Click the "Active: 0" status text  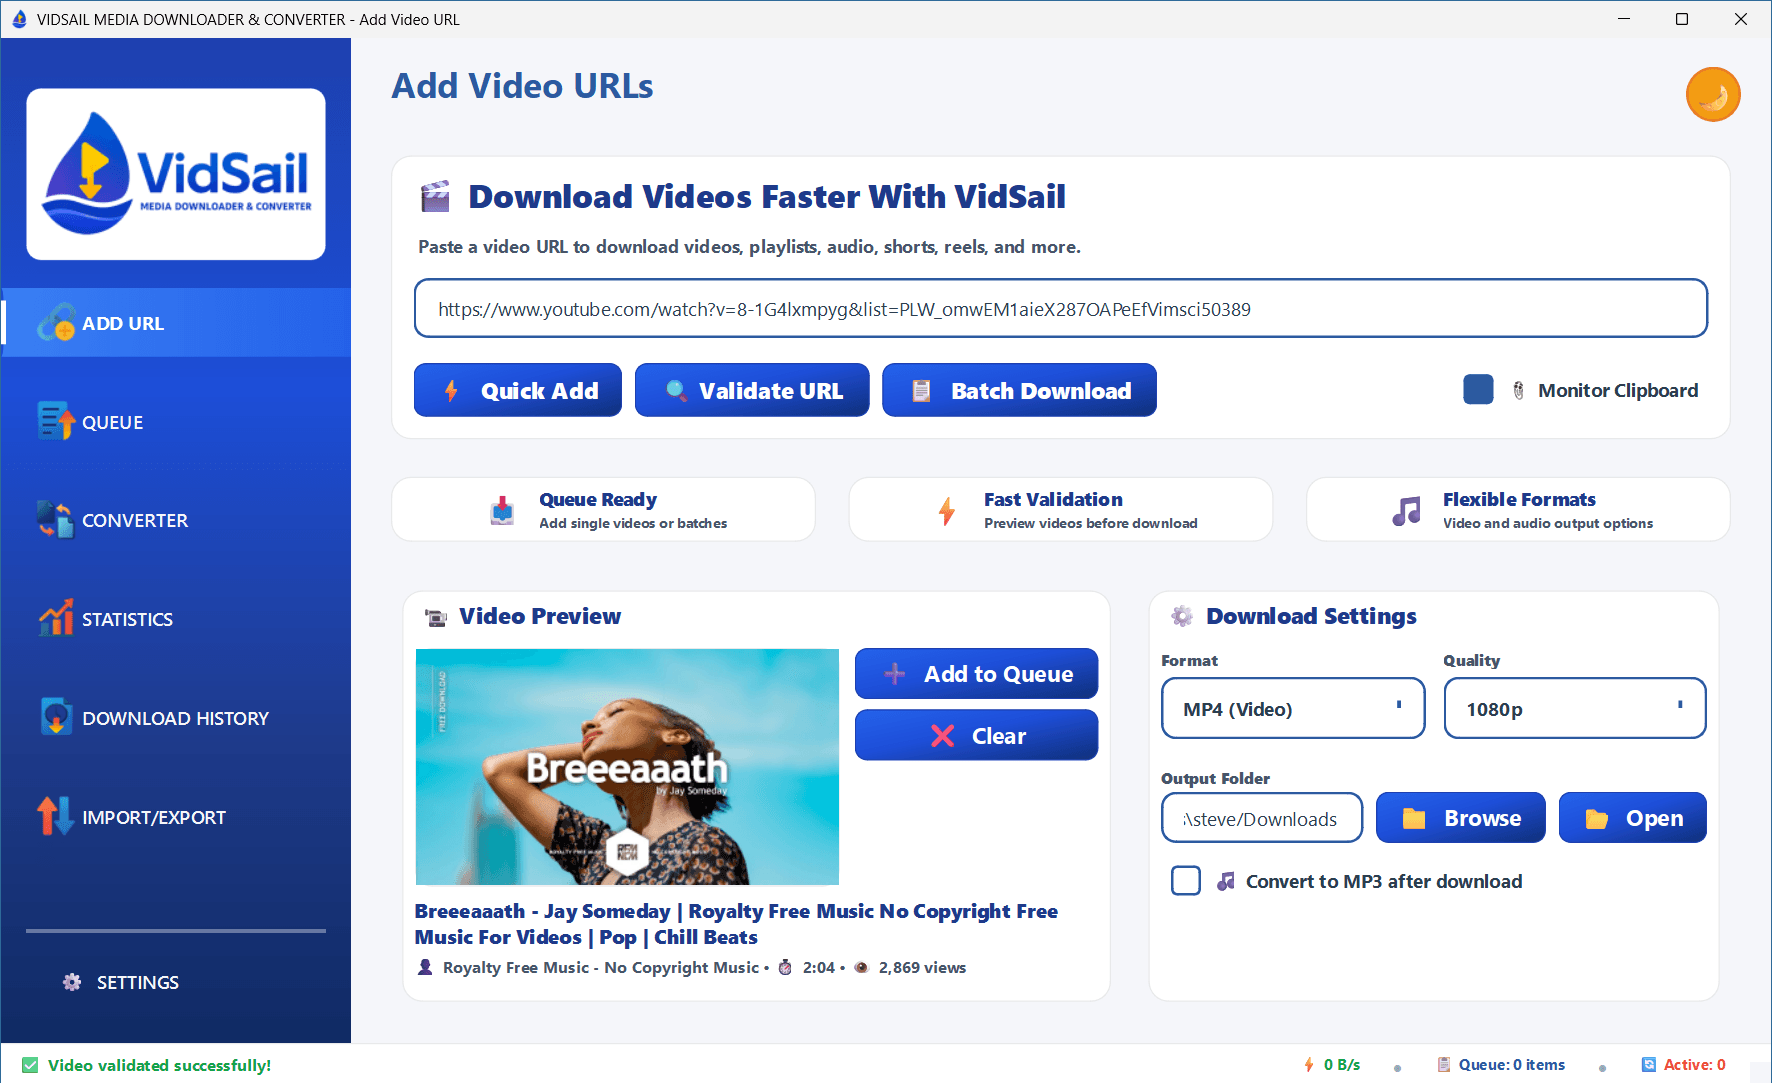[x=1695, y=1065]
